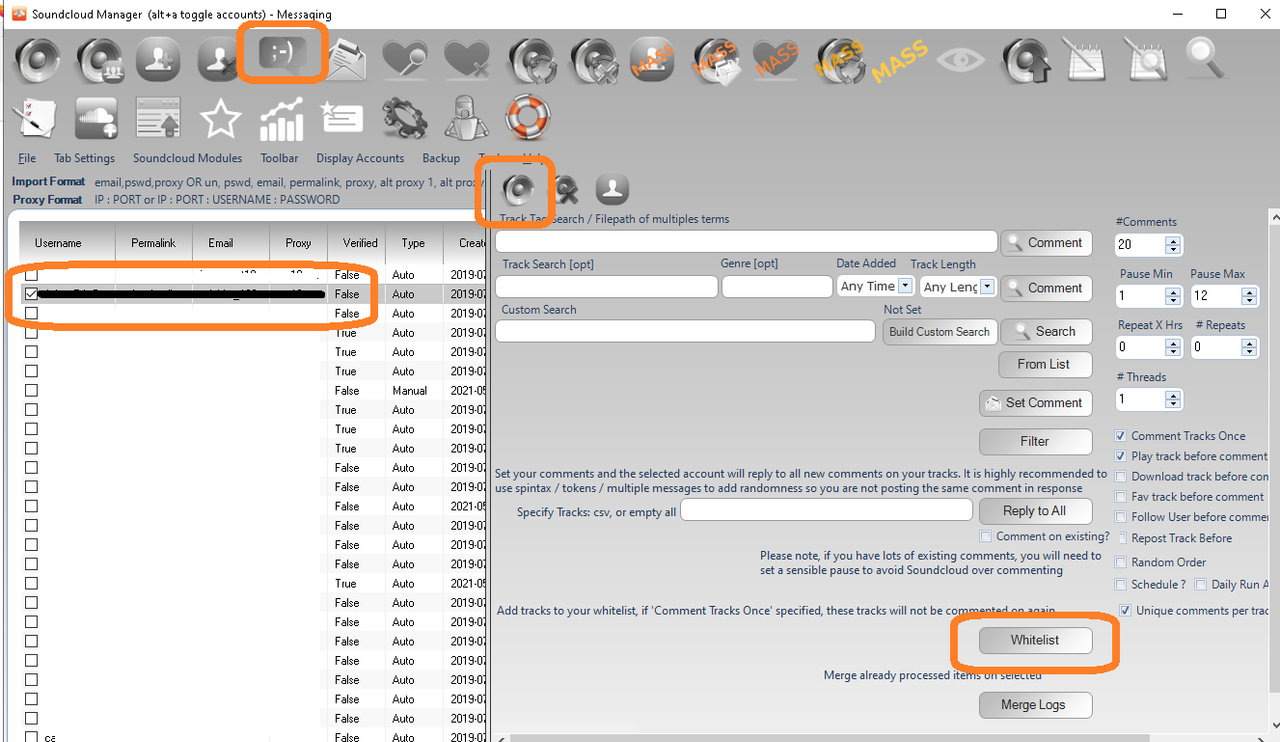Click into the Genre [opt] input field
1280x742 pixels.
tap(777, 286)
